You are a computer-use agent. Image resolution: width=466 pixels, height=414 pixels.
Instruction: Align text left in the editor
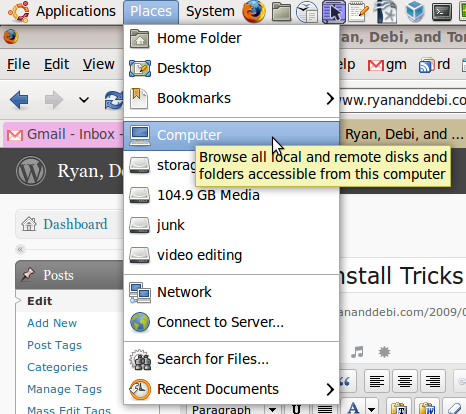377,381
